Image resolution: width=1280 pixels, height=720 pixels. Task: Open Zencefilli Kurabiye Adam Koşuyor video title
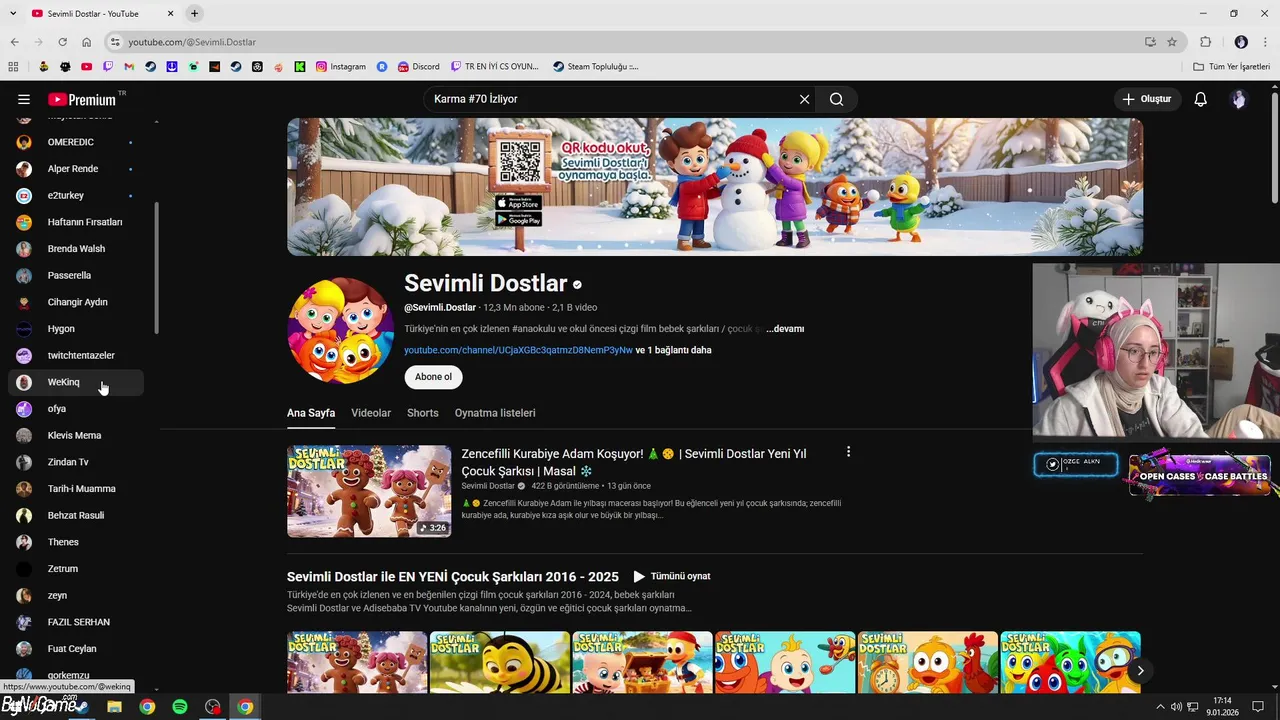[634, 462]
